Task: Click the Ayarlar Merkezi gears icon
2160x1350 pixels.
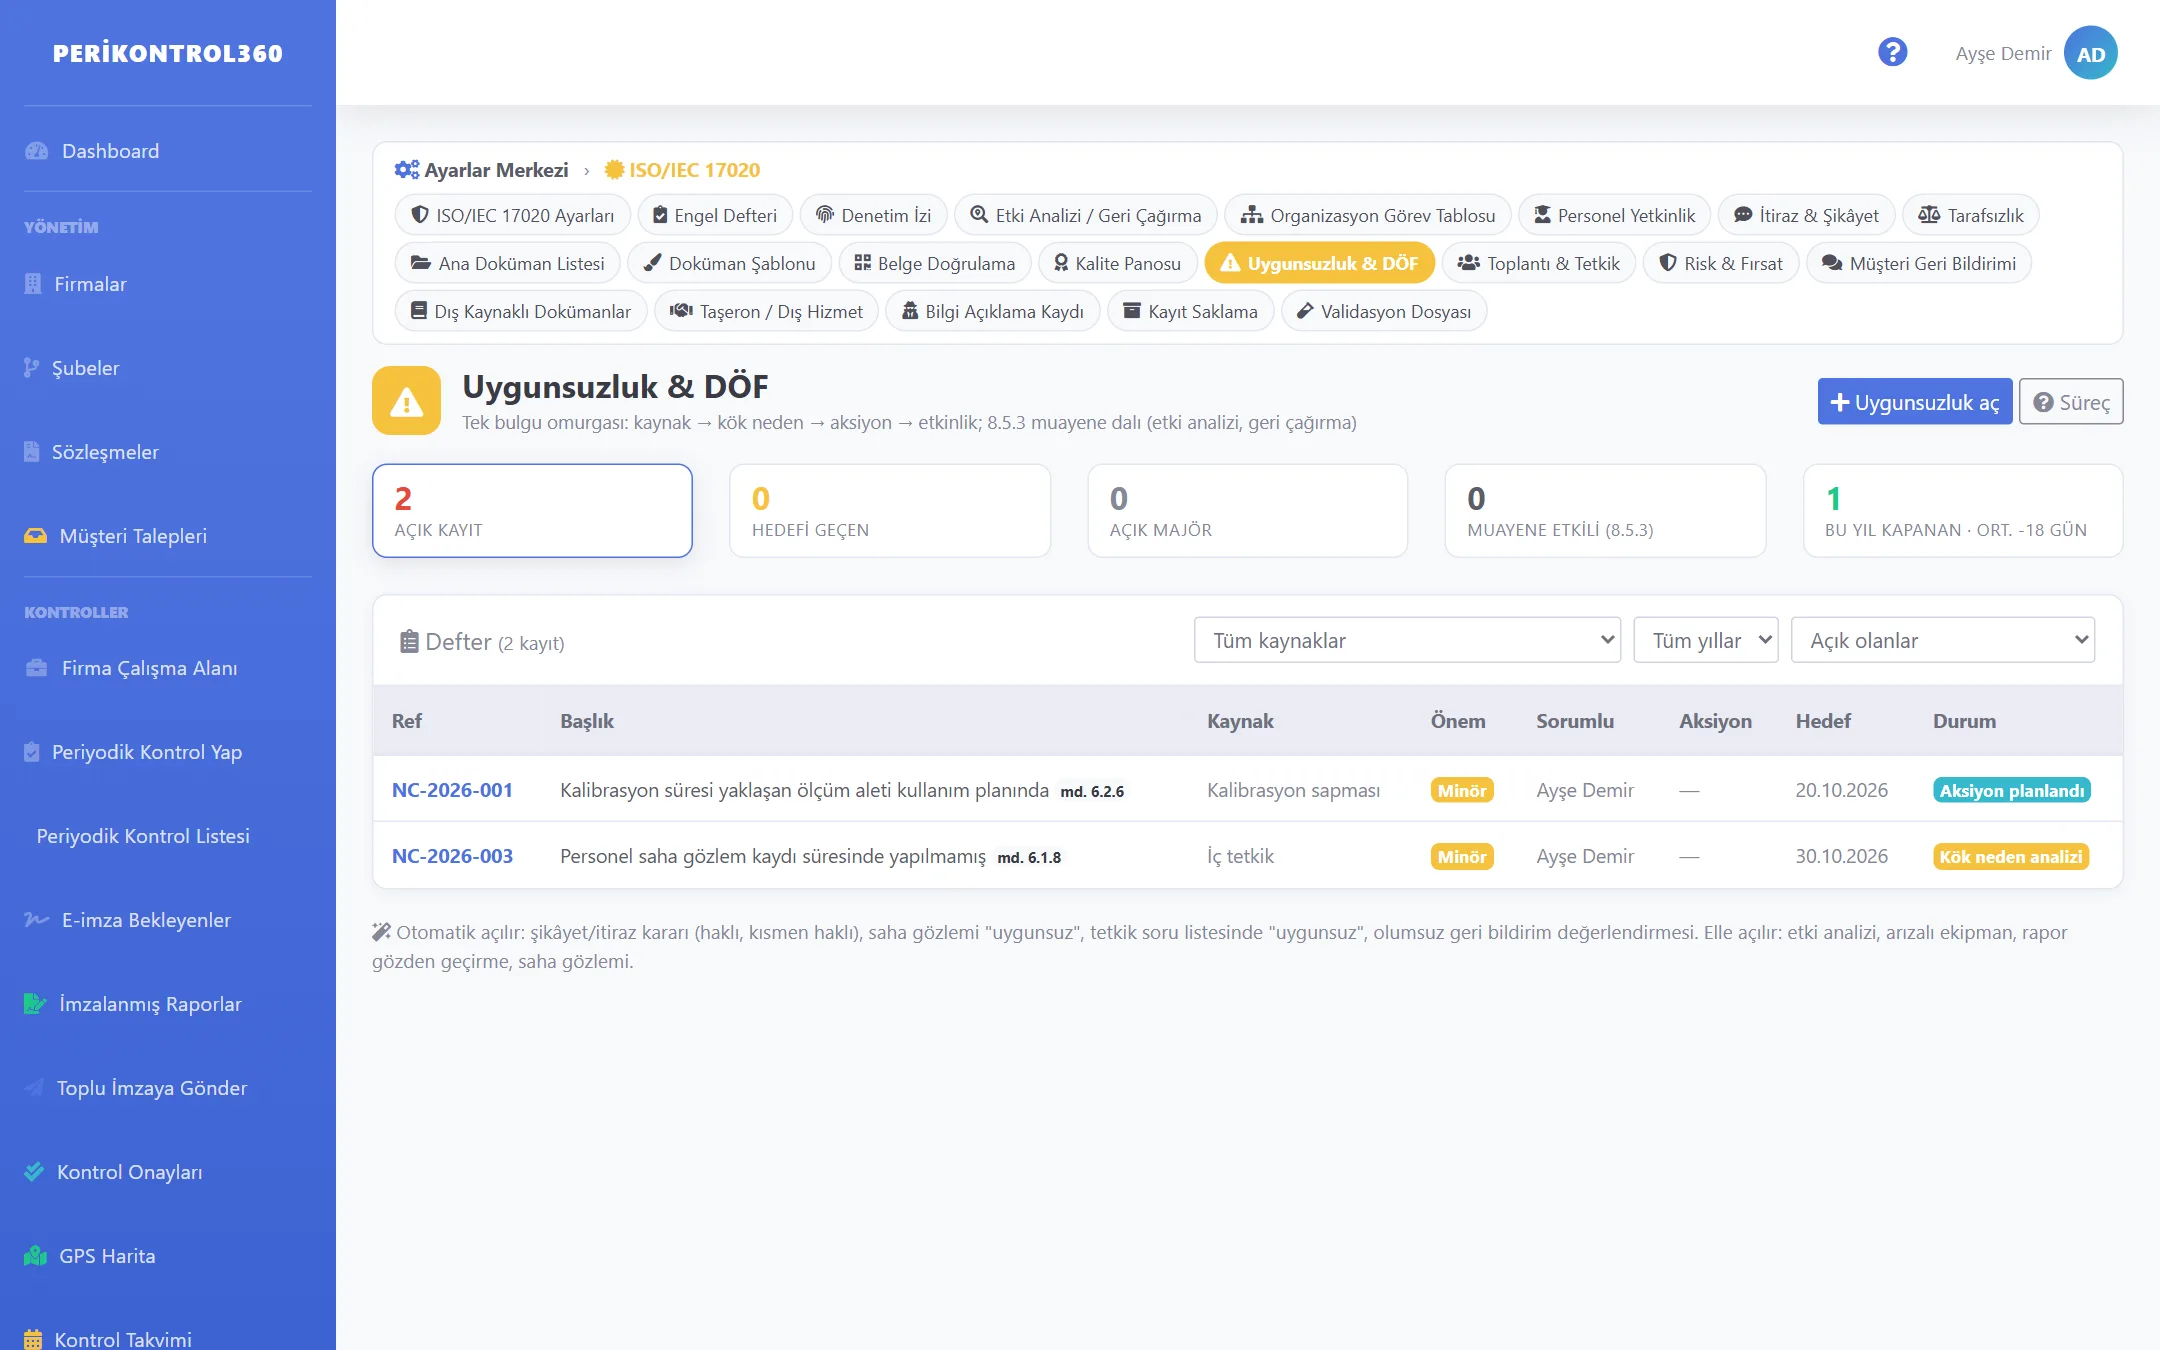Action: [x=406, y=170]
